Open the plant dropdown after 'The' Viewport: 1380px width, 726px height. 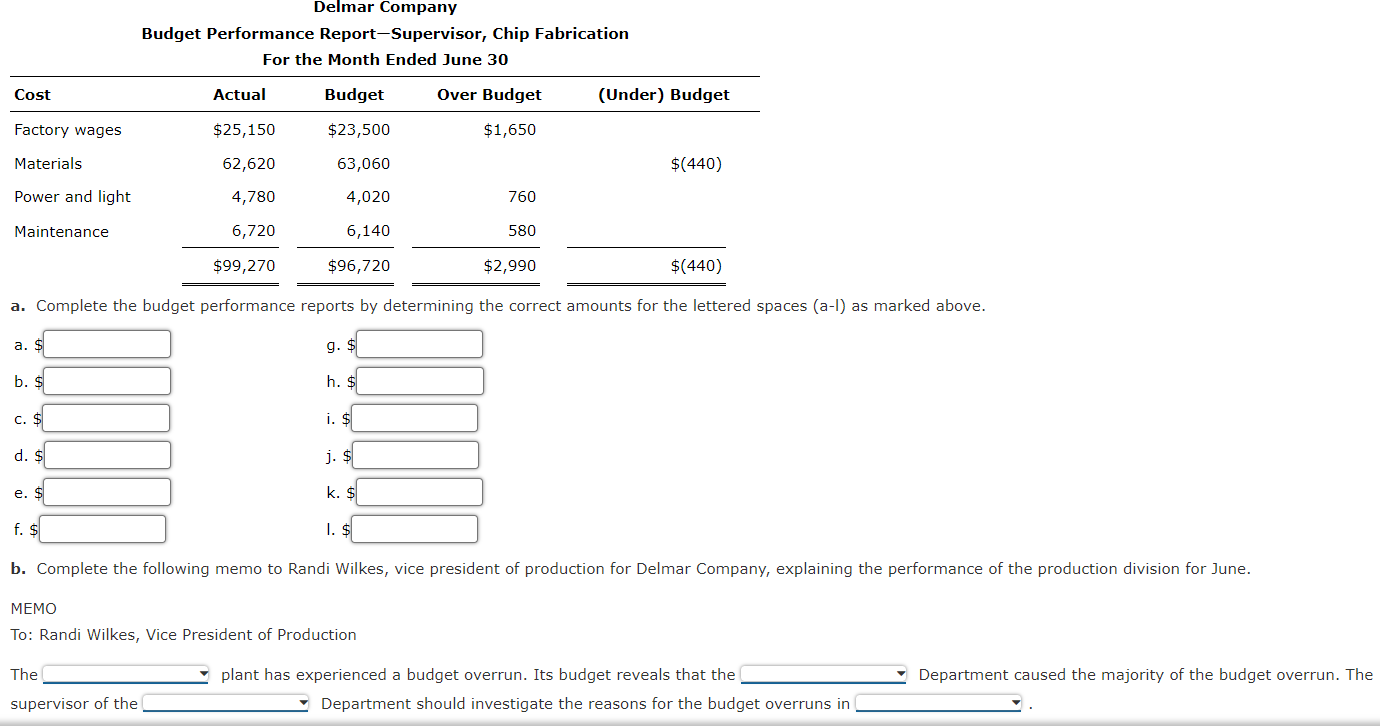pyautogui.click(x=126, y=675)
